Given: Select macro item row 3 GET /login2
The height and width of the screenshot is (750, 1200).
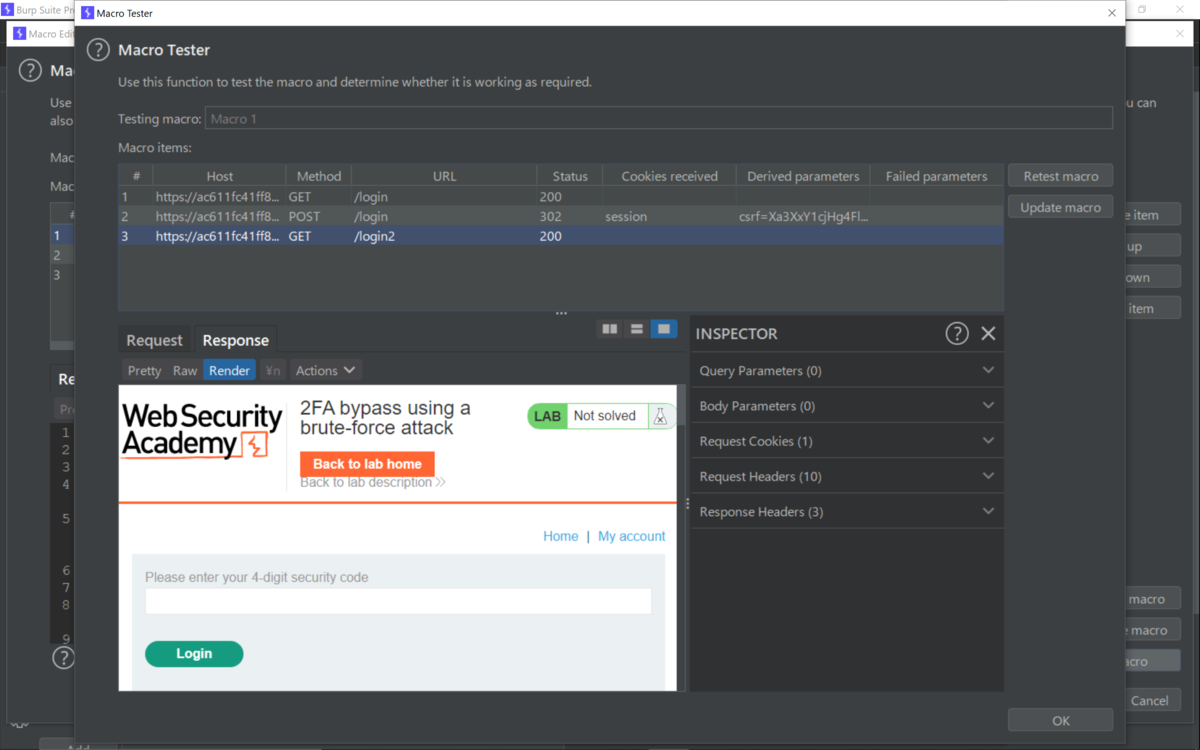Looking at the screenshot, I should coord(561,236).
